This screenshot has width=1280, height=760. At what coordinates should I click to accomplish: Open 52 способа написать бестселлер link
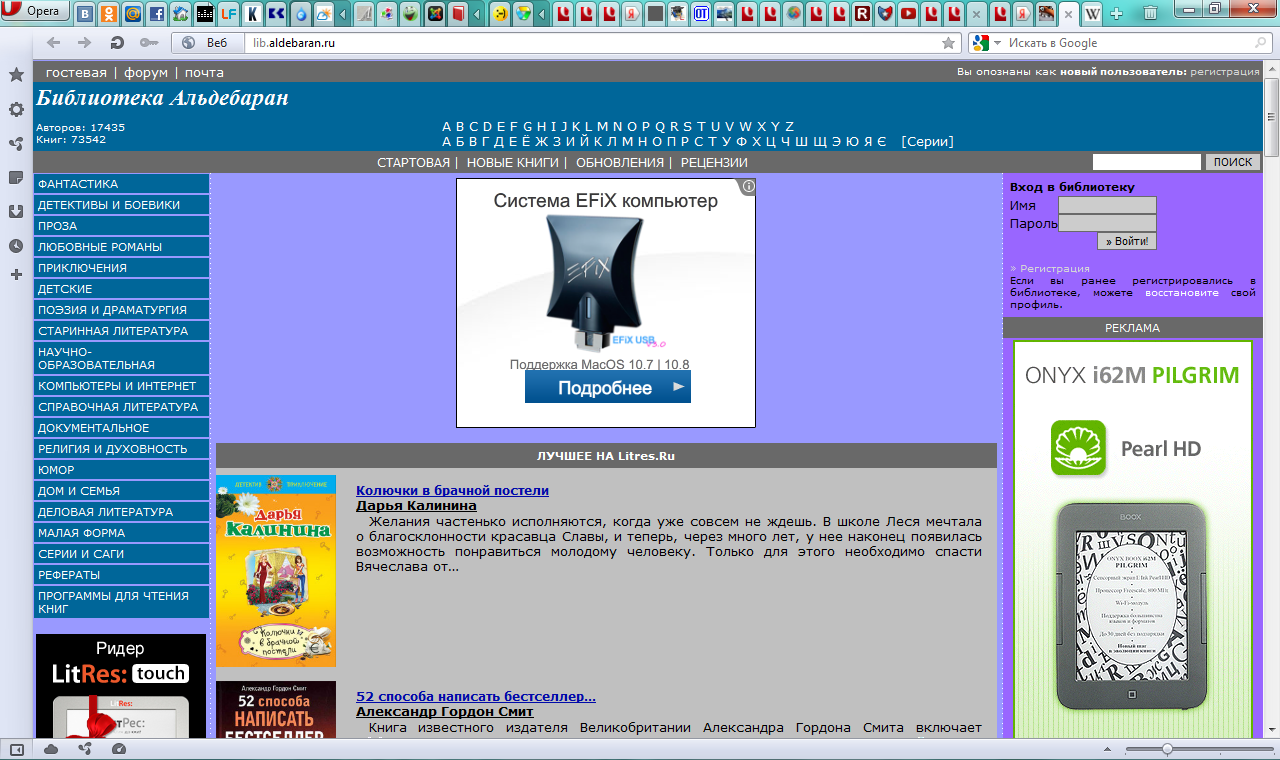(476, 696)
